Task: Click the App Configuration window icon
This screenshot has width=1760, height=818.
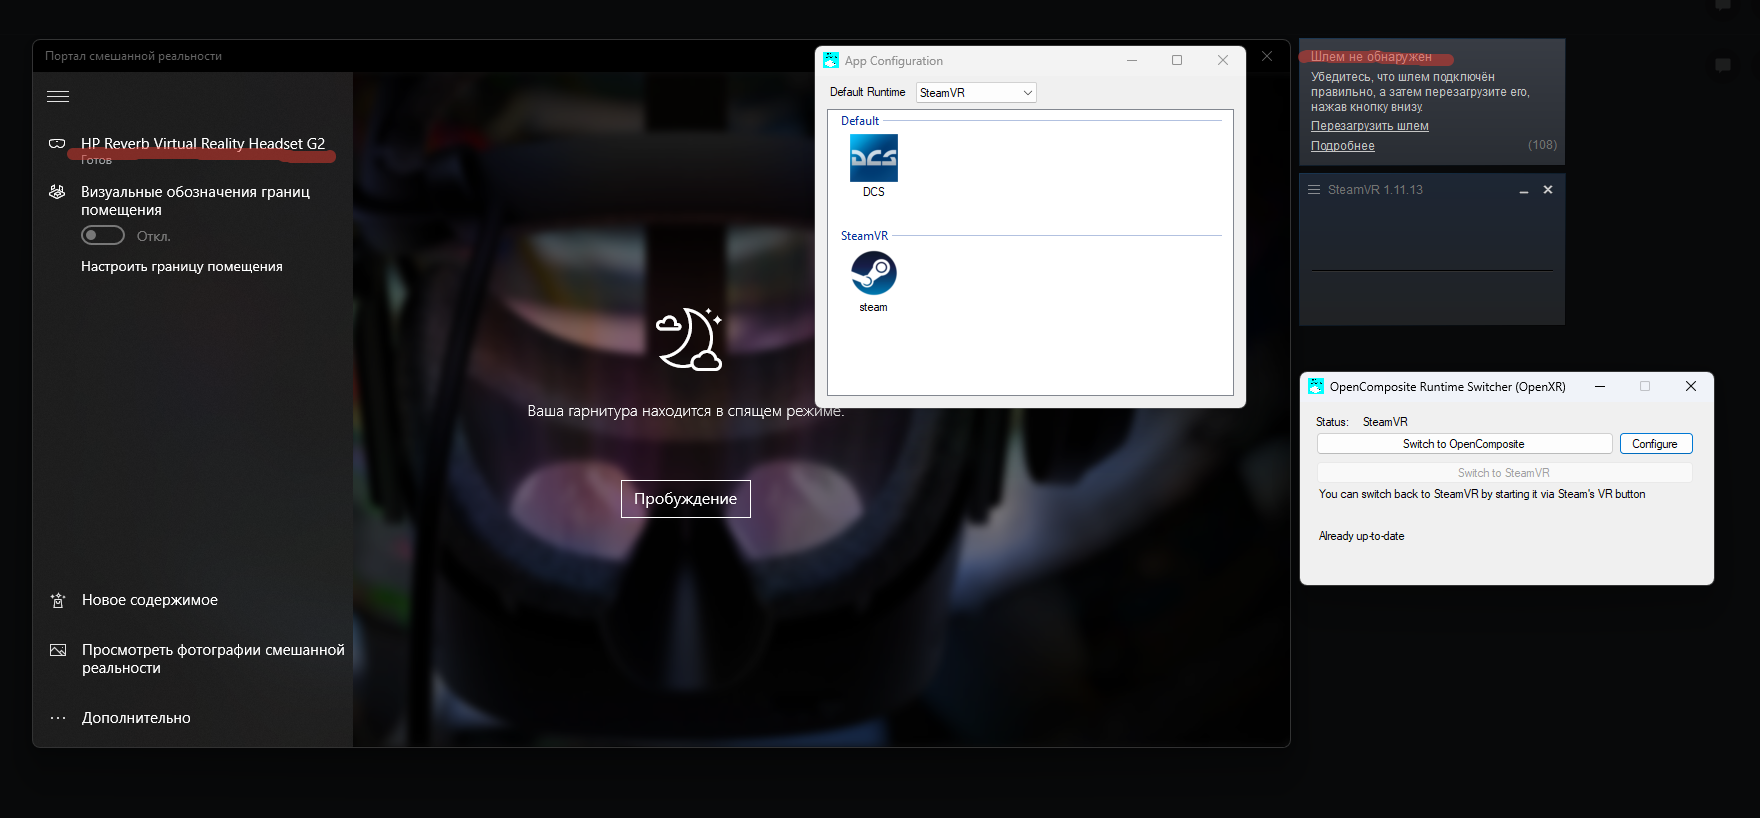Action: pyautogui.click(x=831, y=60)
